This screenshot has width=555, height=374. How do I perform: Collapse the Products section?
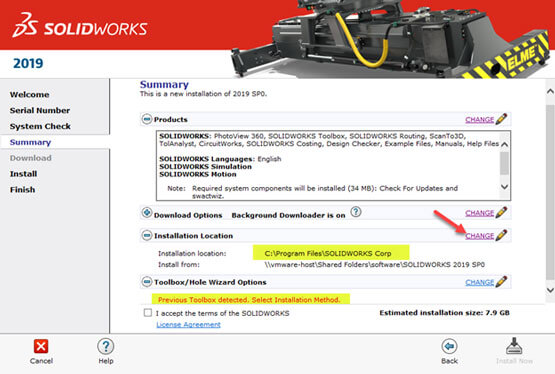[147, 119]
